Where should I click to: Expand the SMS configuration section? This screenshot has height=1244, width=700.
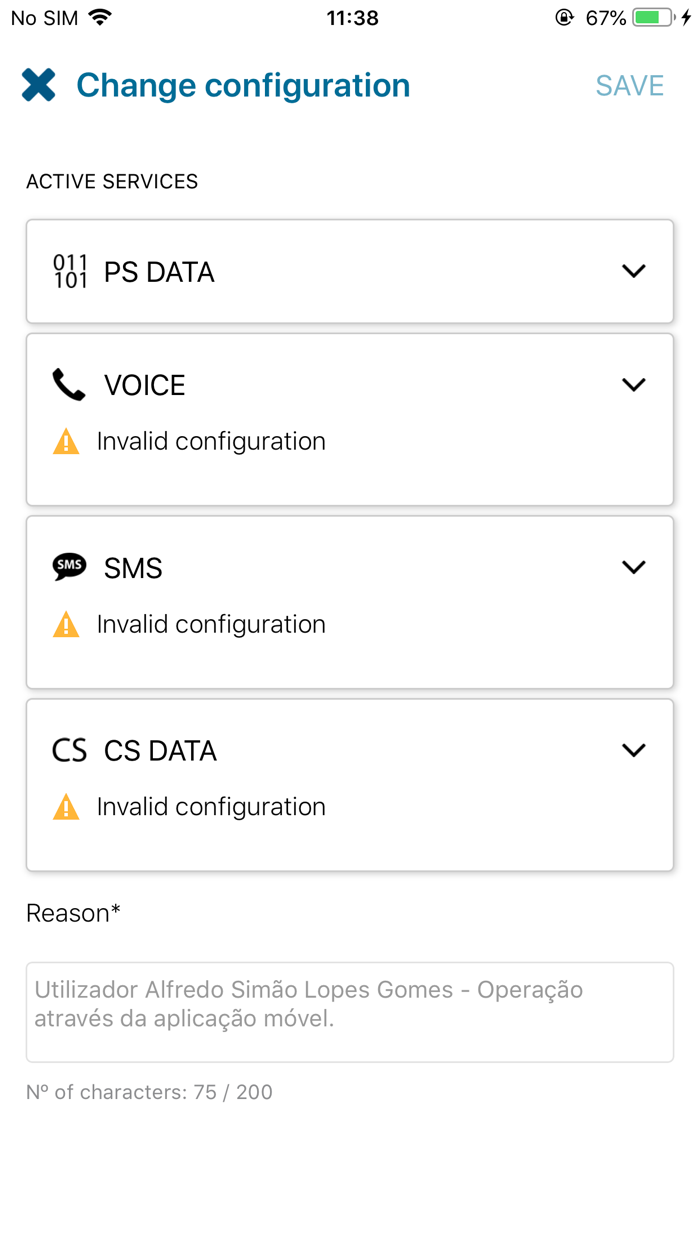(633, 566)
